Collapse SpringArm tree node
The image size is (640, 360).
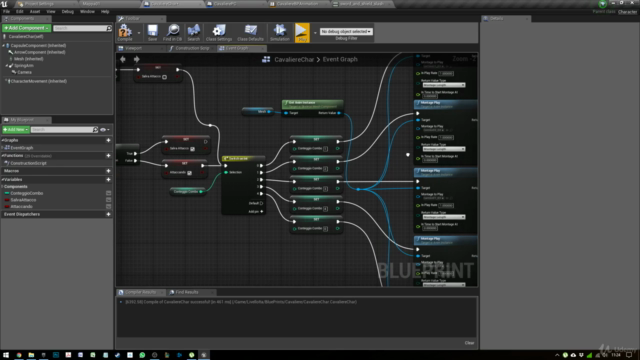pos(7,66)
